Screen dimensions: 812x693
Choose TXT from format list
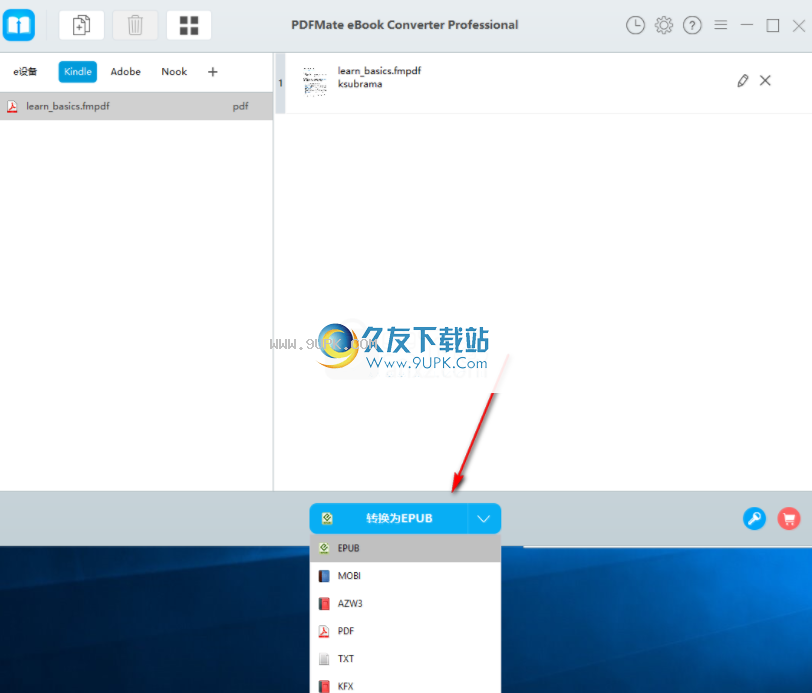point(405,659)
